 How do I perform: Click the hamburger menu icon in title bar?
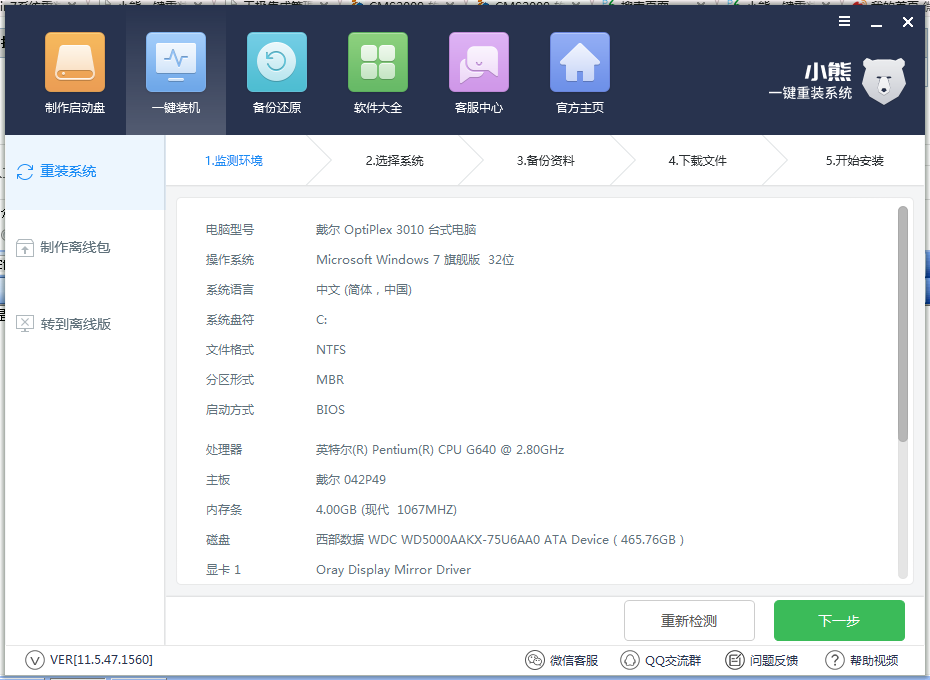pos(844,22)
